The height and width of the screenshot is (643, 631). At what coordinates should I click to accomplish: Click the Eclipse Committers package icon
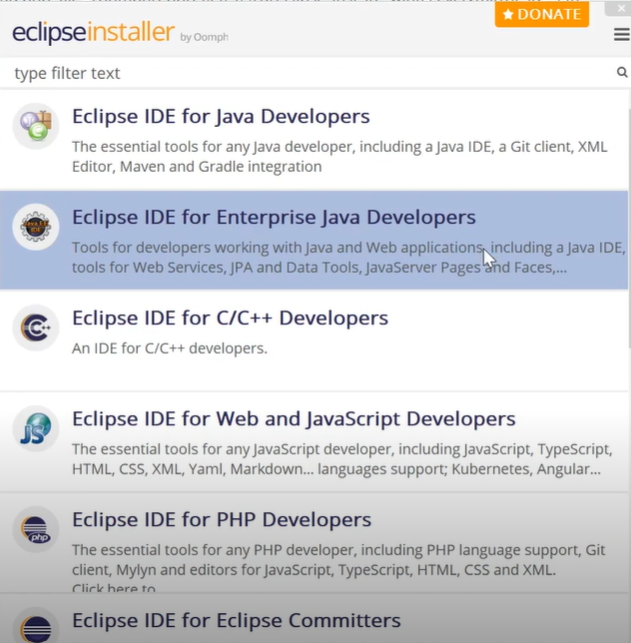point(36,626)
